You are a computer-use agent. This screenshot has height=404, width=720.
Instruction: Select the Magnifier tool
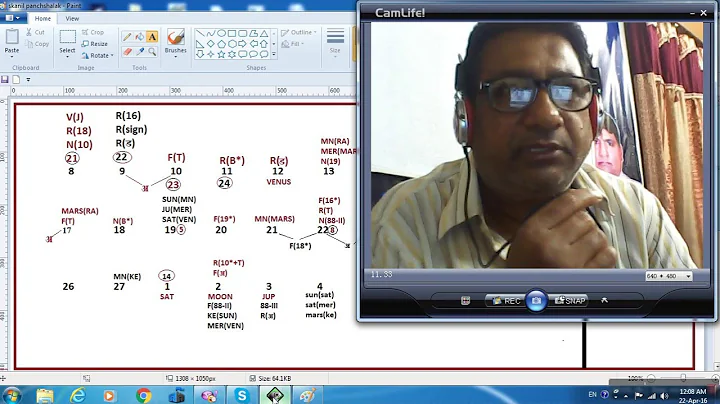[152, 51]
